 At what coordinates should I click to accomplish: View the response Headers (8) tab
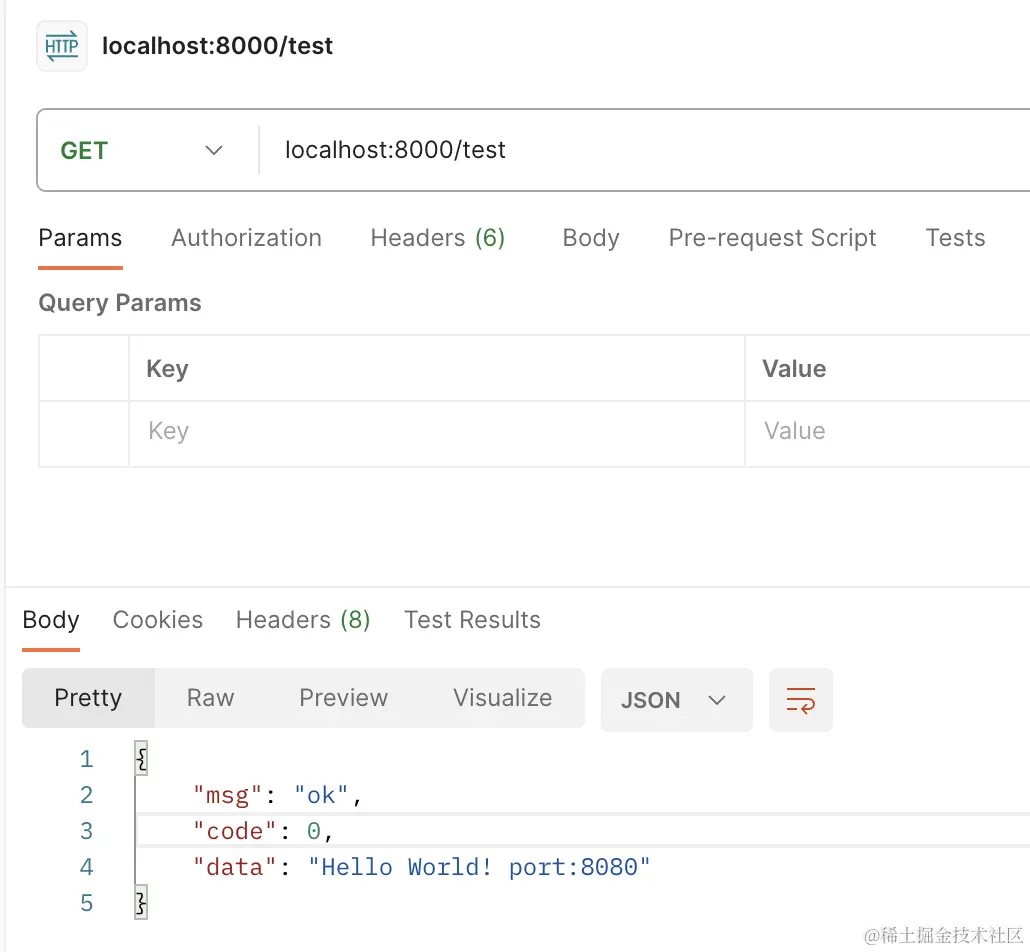[x=303, y=620]
